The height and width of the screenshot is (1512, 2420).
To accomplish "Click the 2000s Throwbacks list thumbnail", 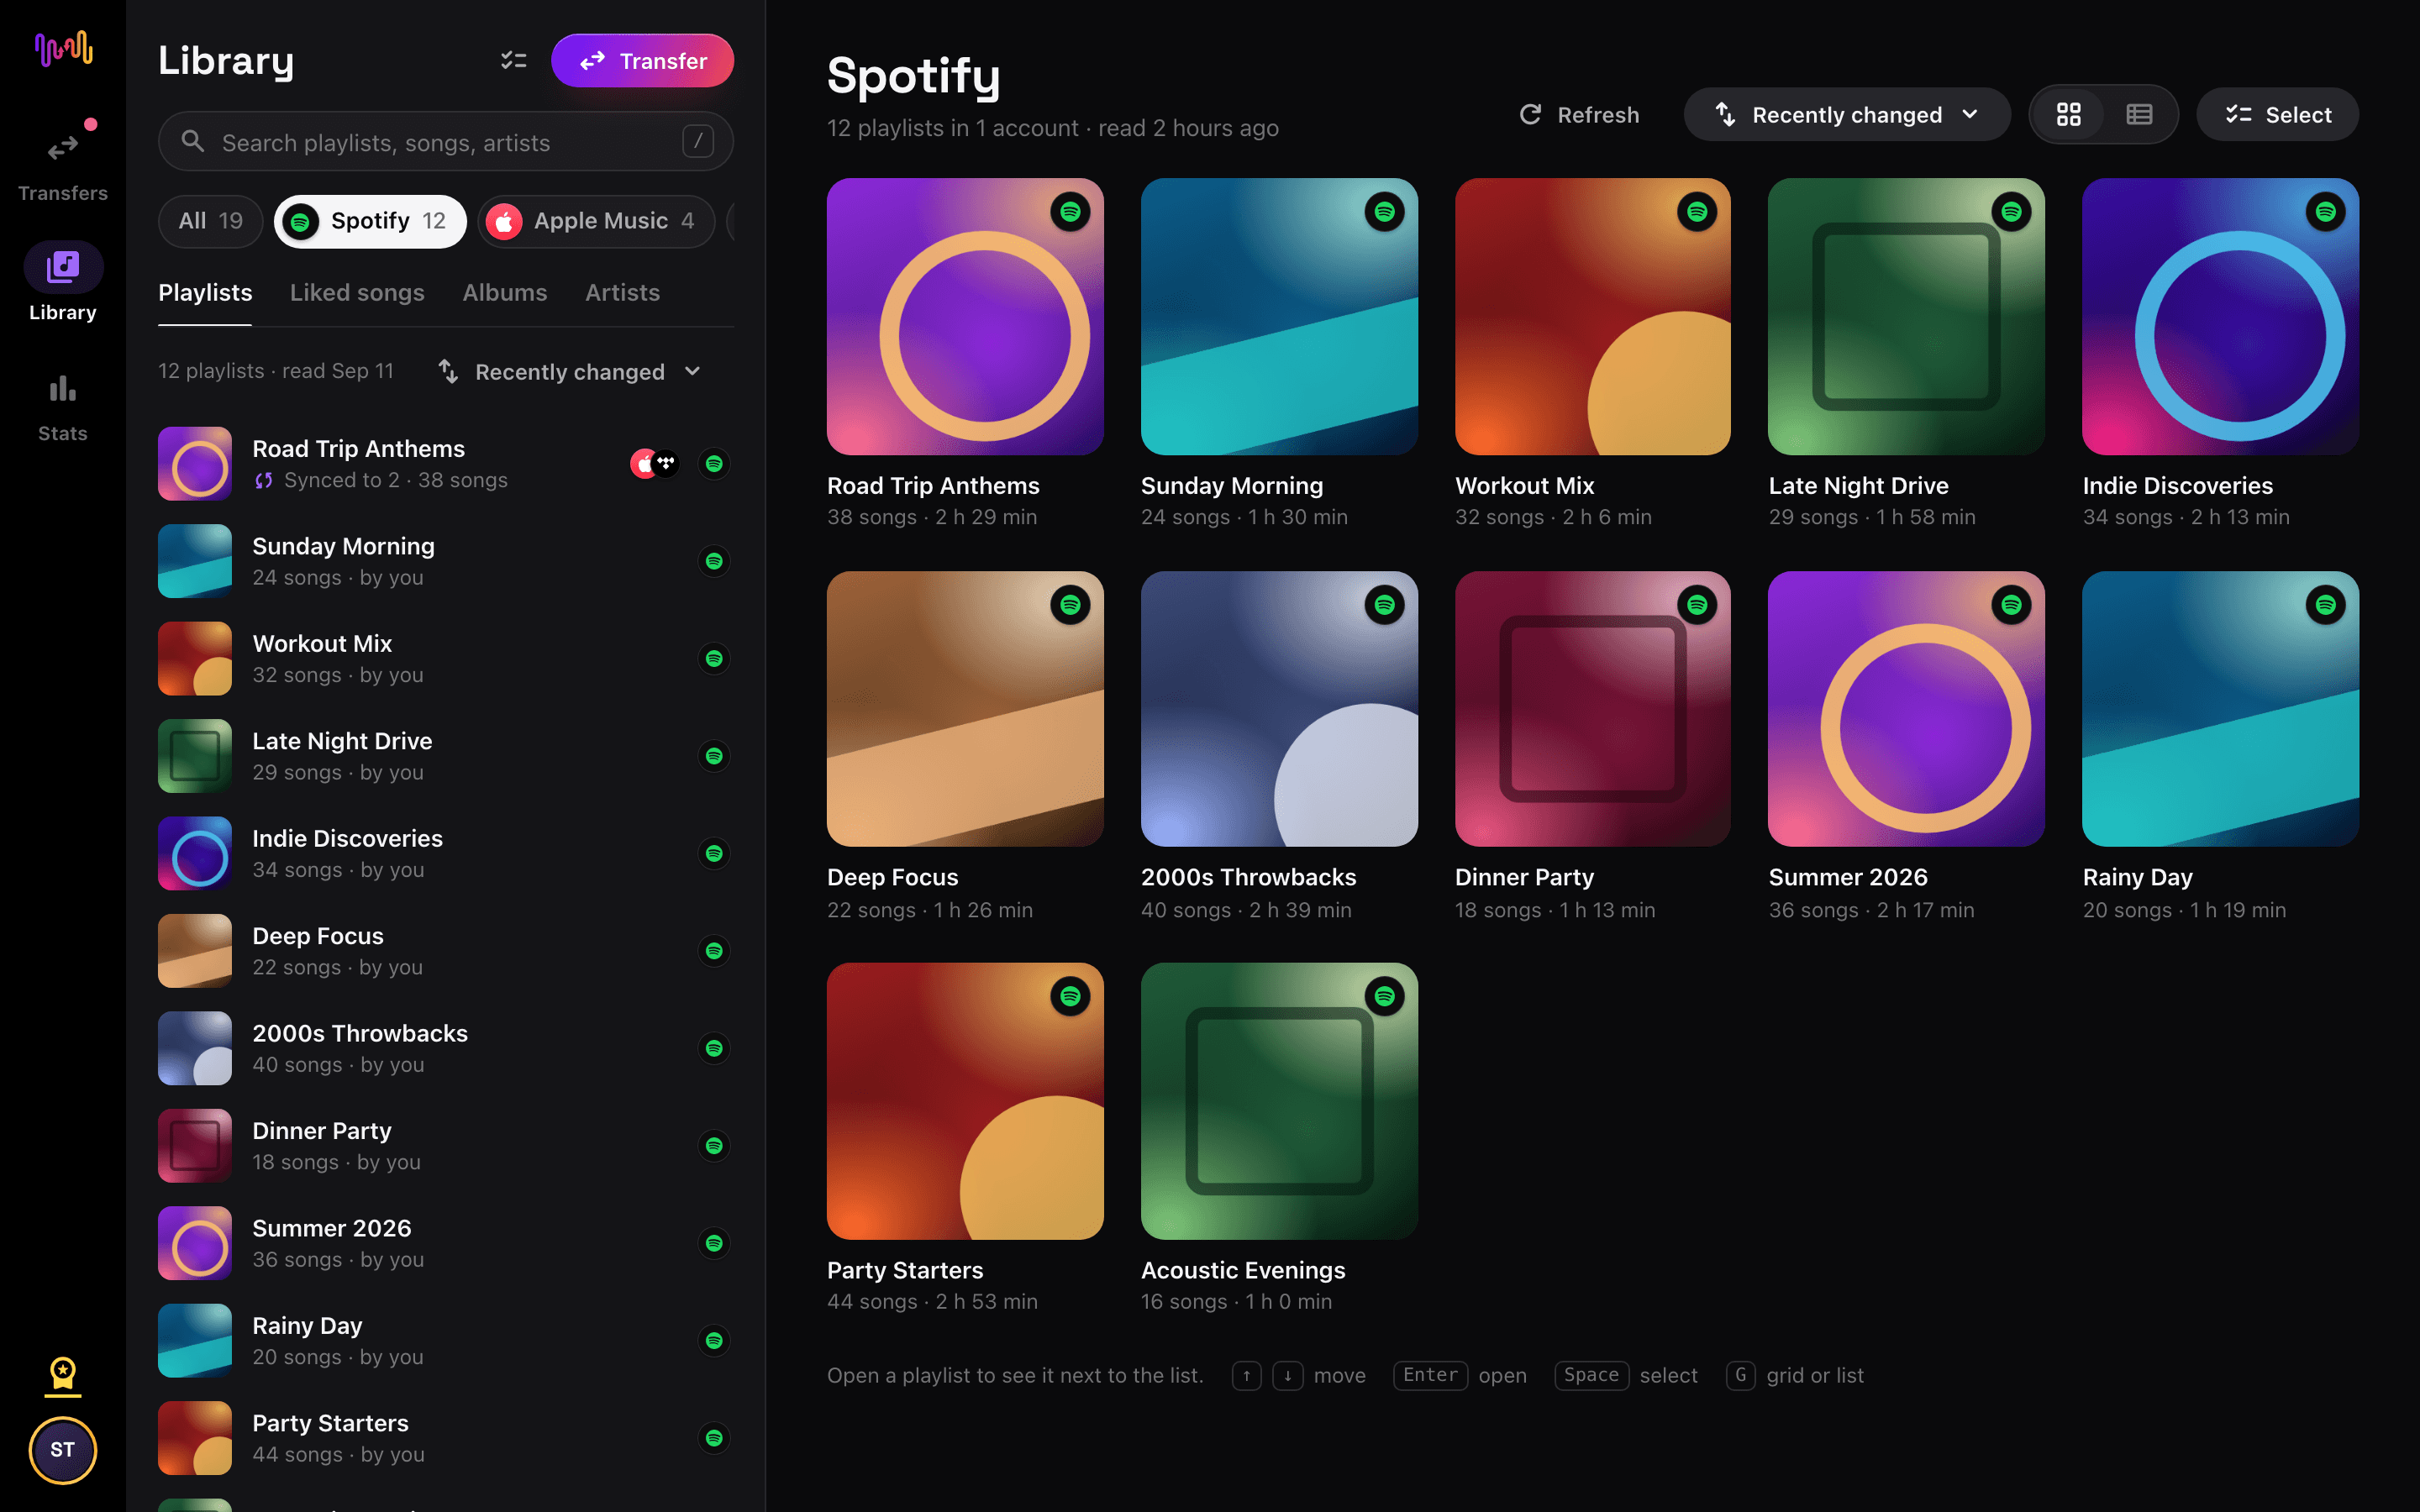I will click(x=195, y=1048).
